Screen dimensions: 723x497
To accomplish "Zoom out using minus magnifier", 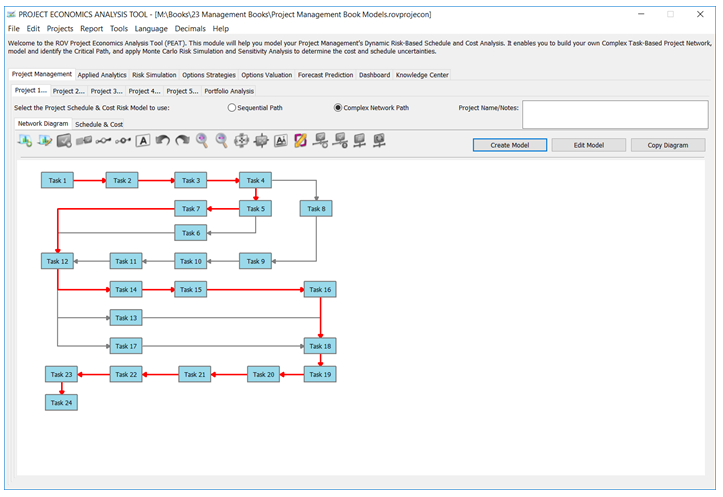I will pos(222,140).
